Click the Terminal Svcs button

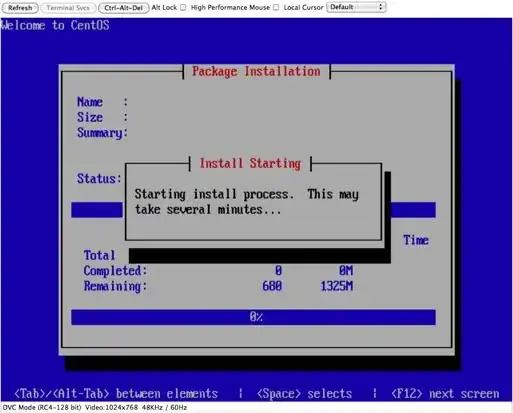click(68, 8)
